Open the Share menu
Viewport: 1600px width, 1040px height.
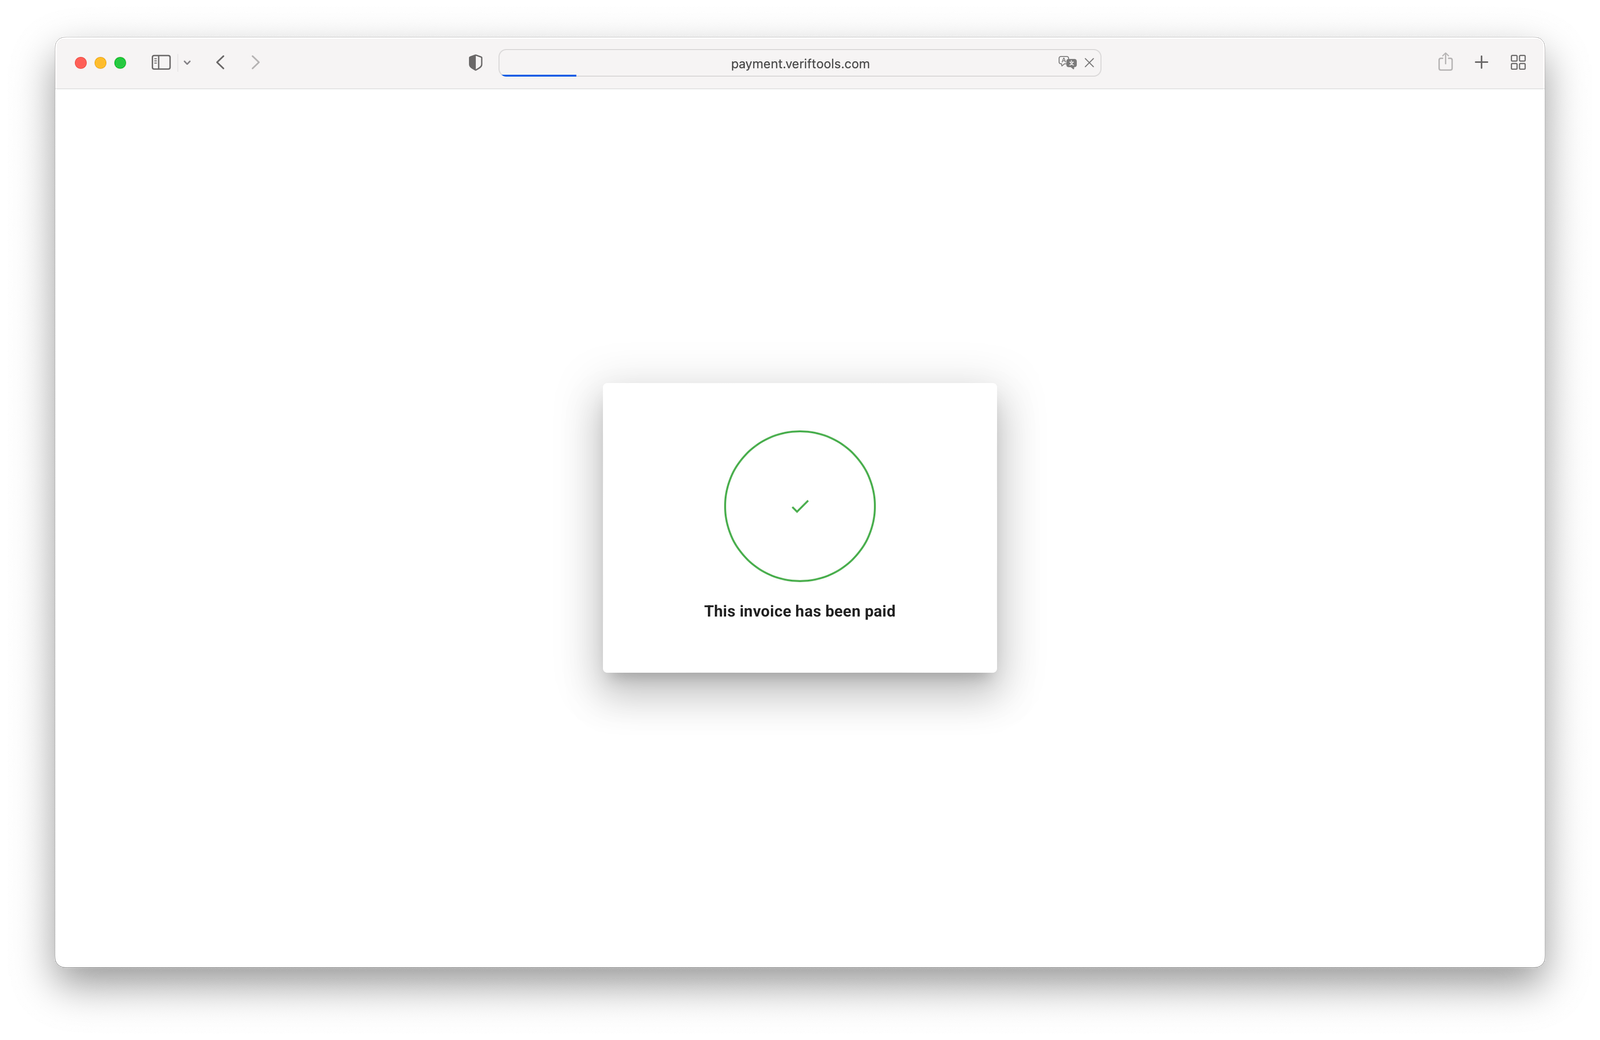(x=1445, y=63)
